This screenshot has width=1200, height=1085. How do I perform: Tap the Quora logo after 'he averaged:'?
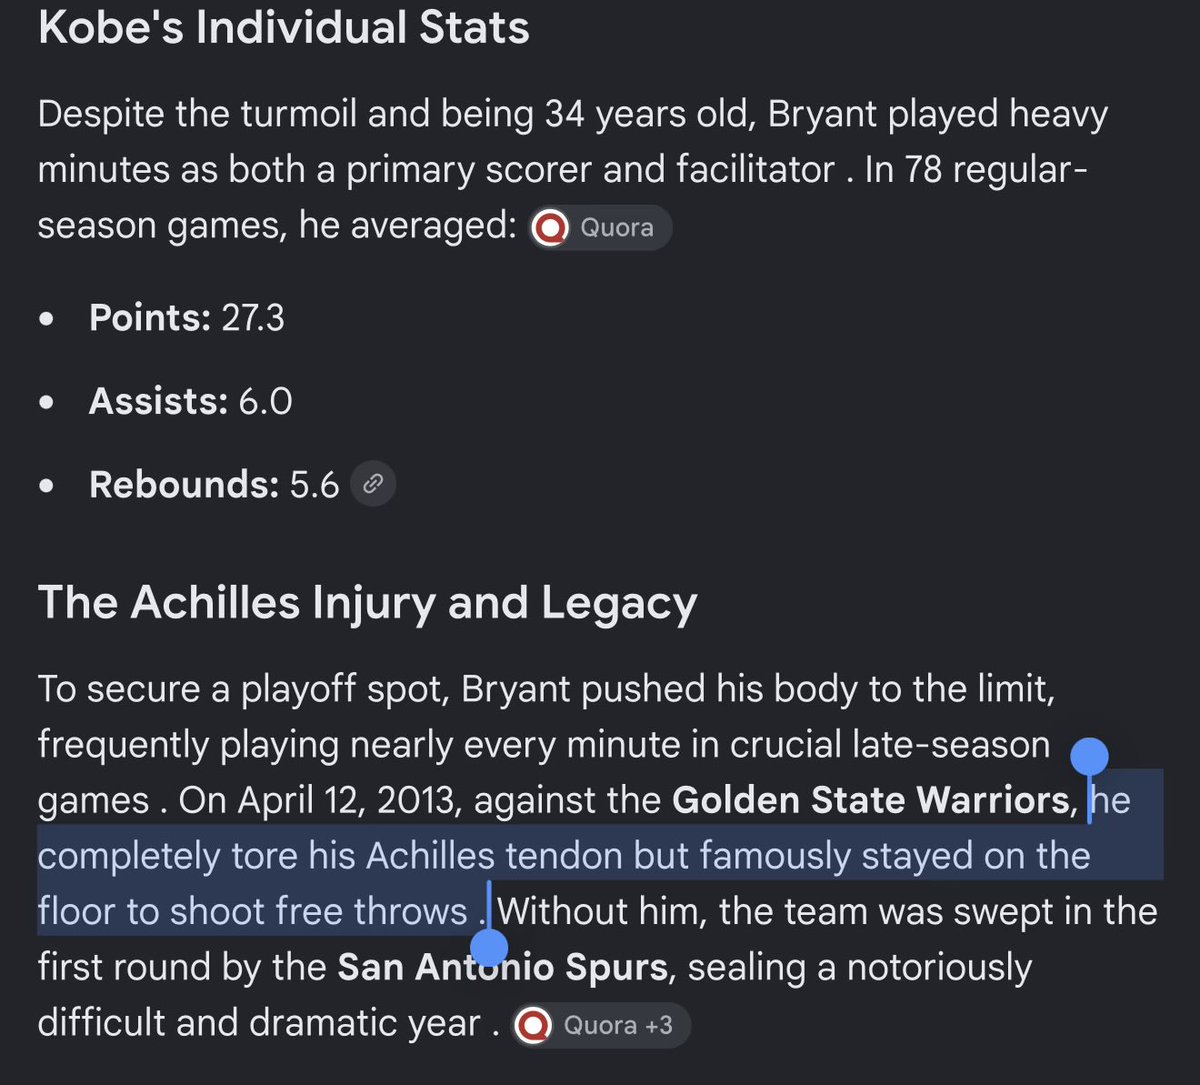(549, 228)
